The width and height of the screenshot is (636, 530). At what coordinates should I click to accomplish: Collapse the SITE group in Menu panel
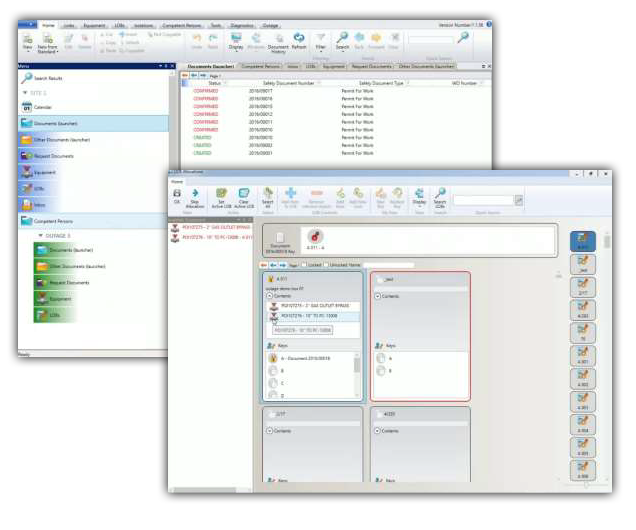tap(25, 93)
